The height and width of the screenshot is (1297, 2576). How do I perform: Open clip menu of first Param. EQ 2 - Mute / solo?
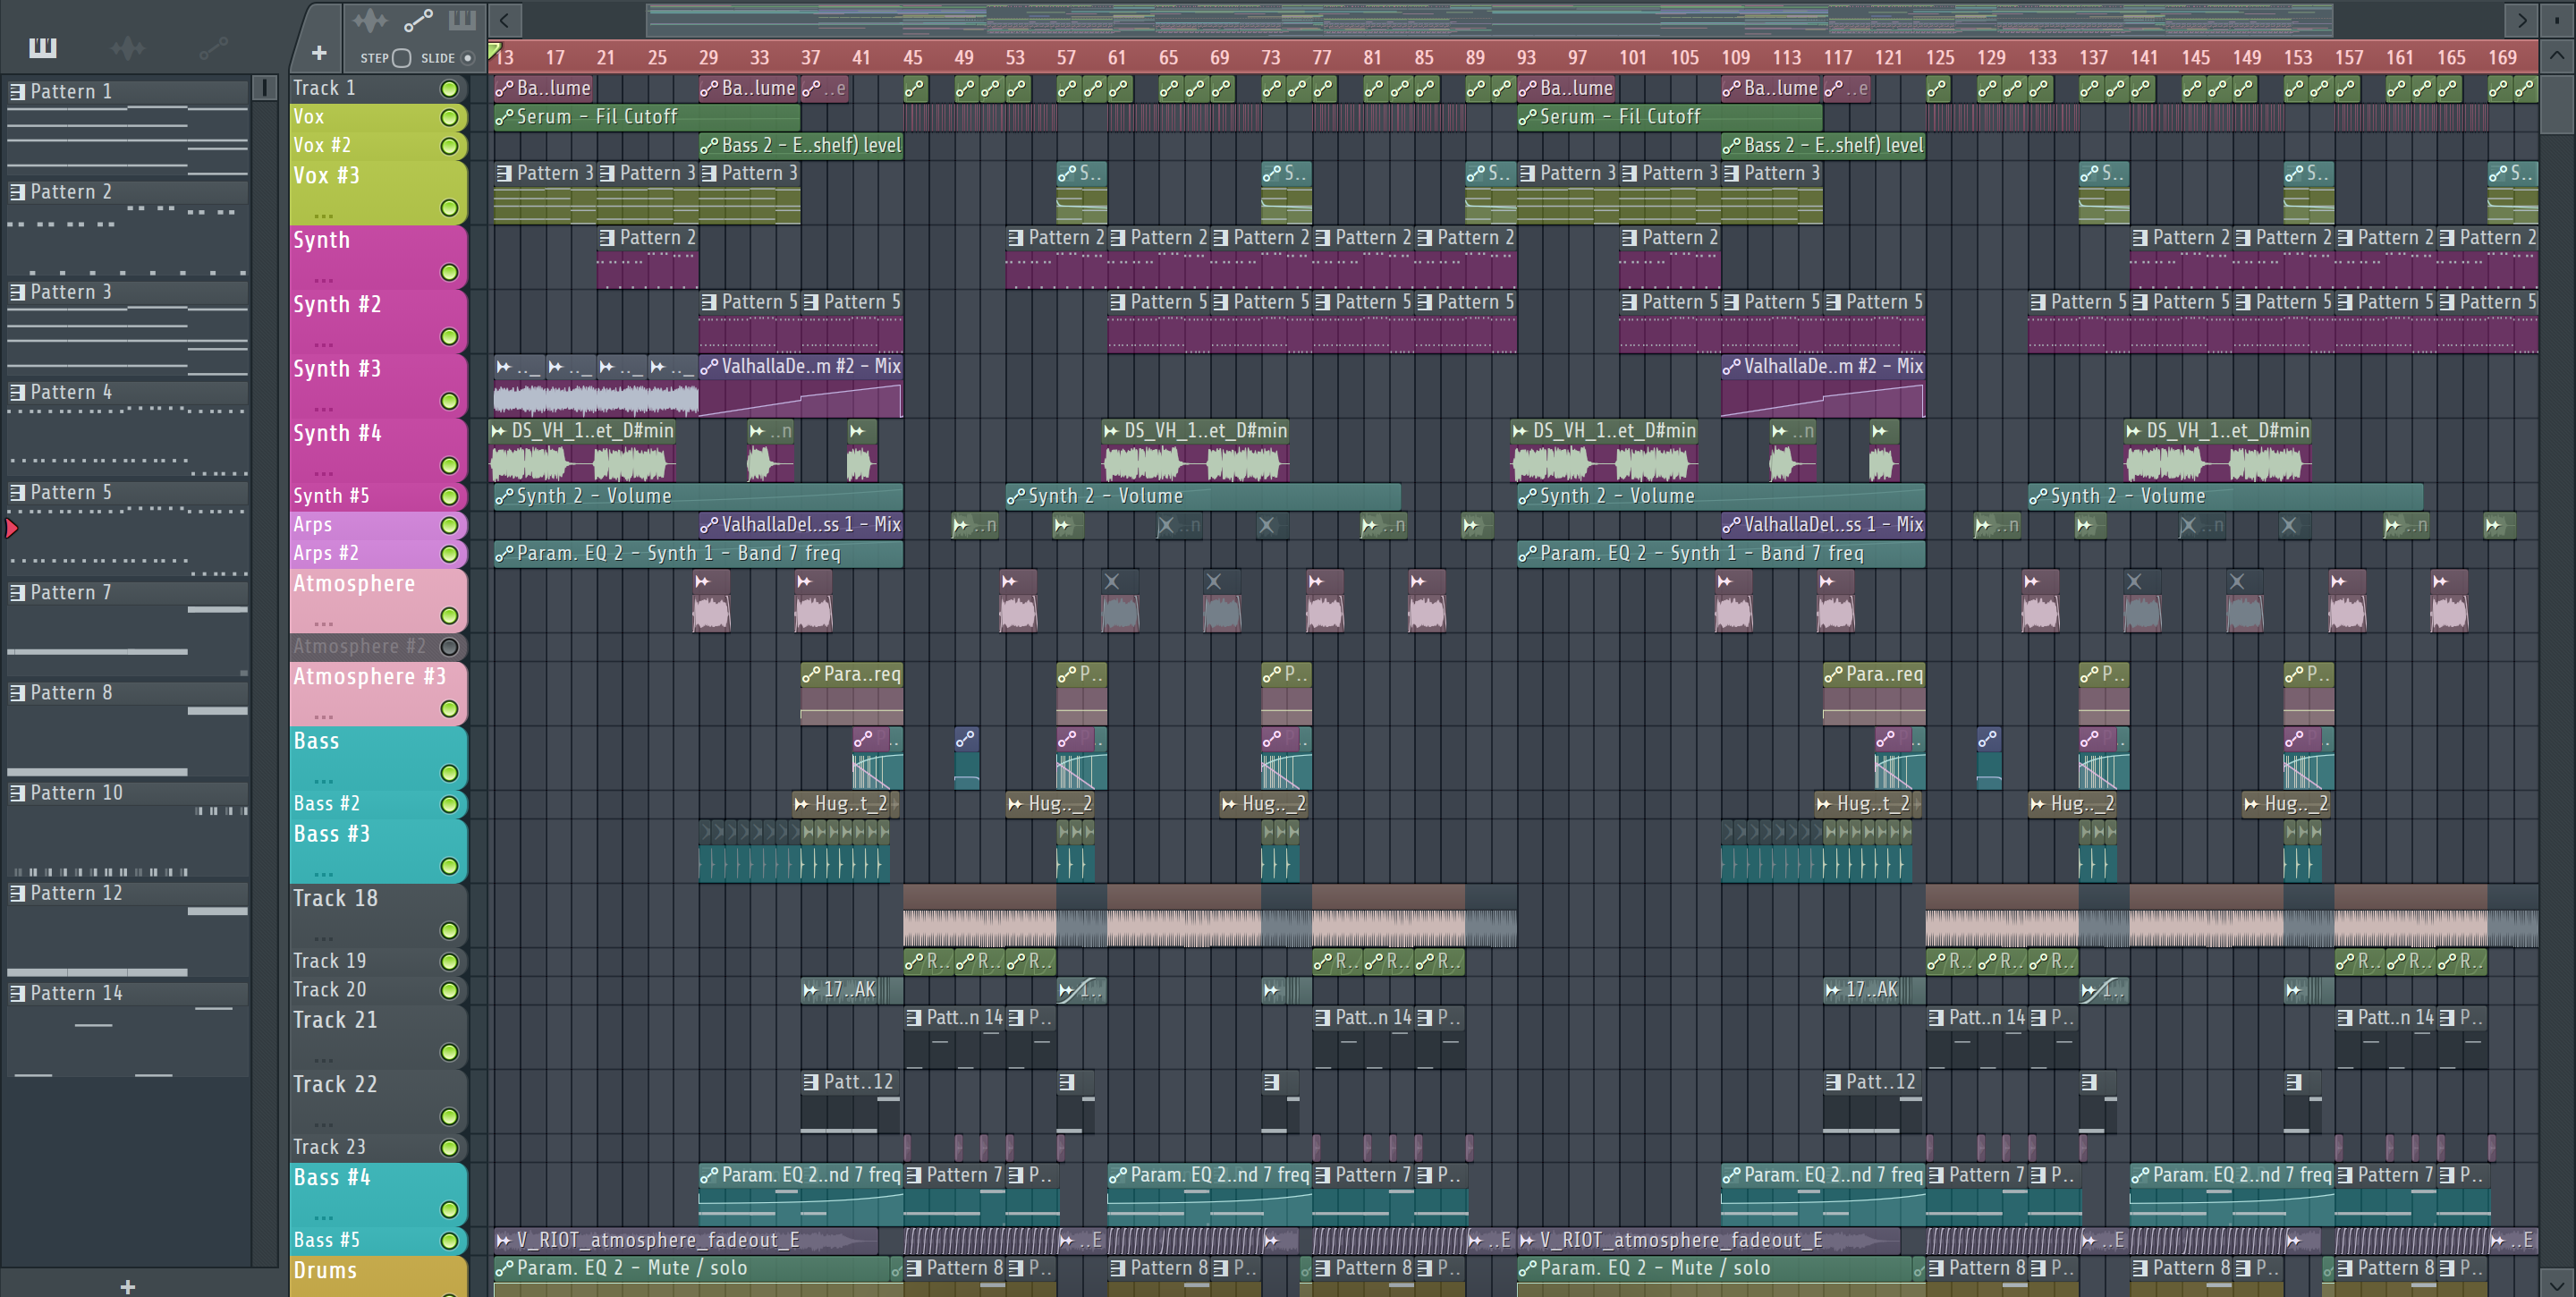[505, 1268]
